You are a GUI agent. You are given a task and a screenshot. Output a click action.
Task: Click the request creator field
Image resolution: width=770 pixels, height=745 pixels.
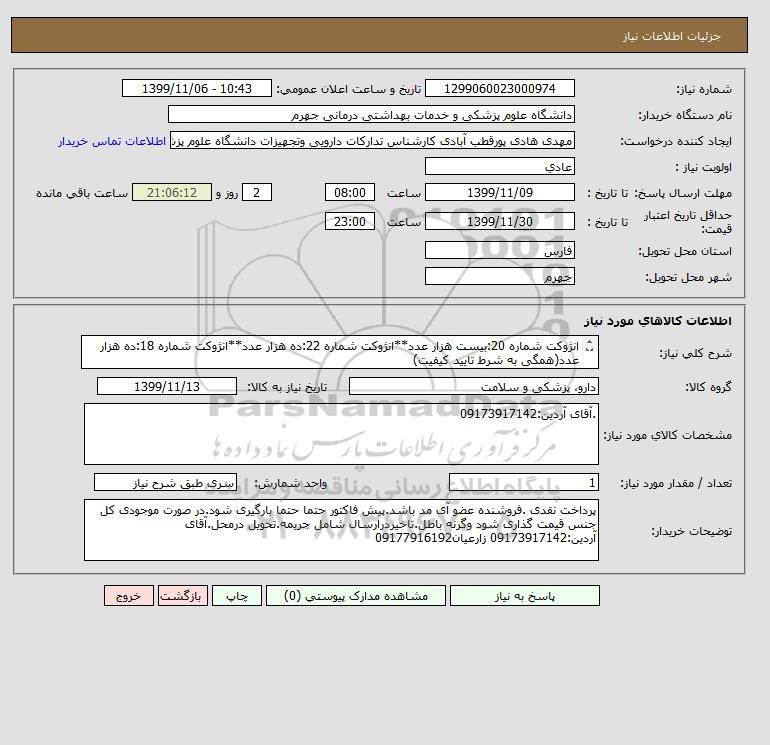click(372, 141)
